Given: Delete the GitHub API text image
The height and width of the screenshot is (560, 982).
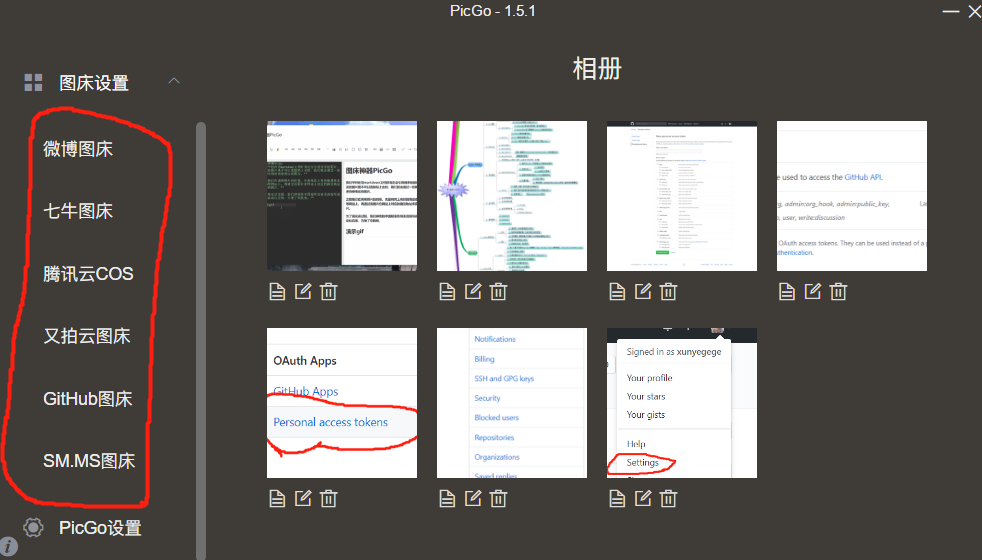Looking at the screenshot, I should [838, 291].
